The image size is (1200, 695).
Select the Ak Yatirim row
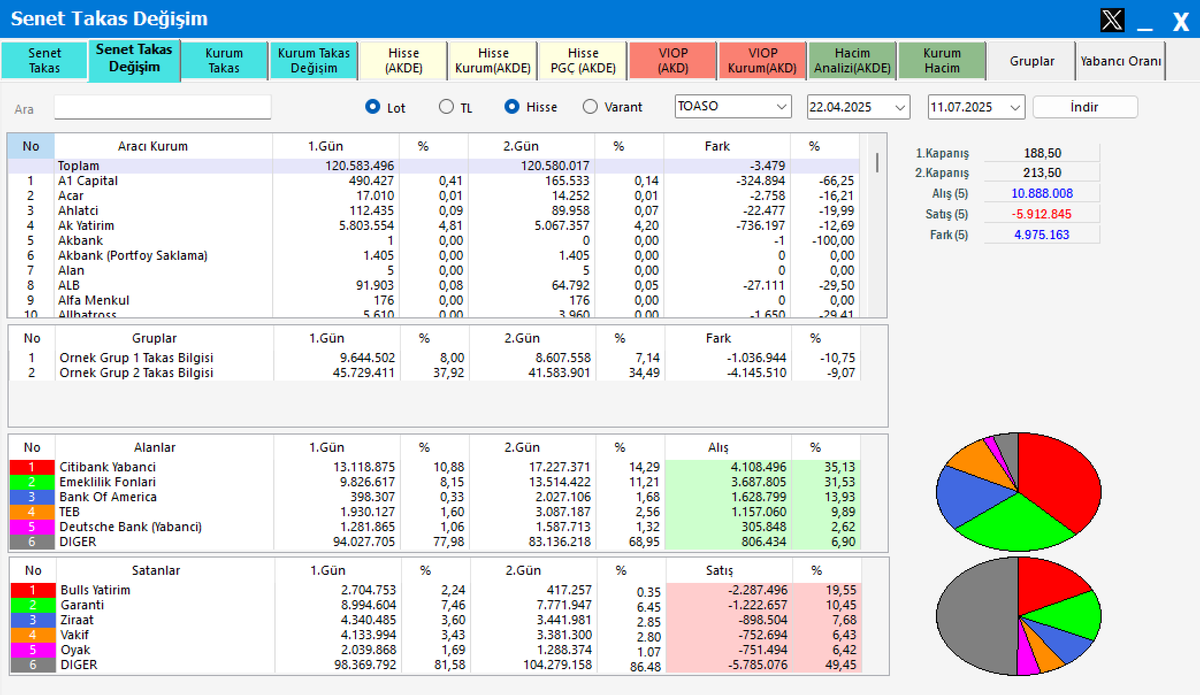pos(433,226)
